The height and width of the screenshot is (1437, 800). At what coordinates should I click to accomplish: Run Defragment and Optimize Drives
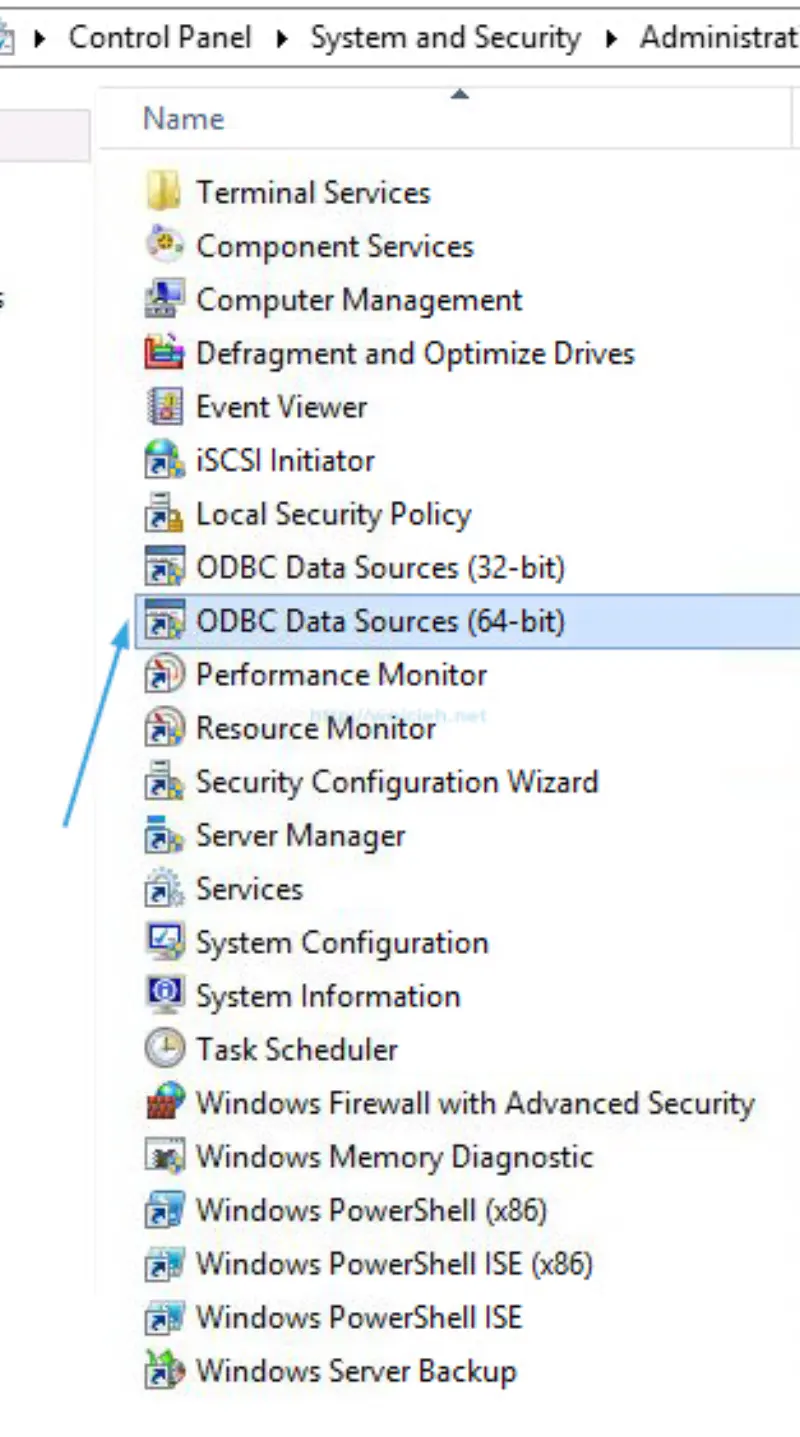416,353
